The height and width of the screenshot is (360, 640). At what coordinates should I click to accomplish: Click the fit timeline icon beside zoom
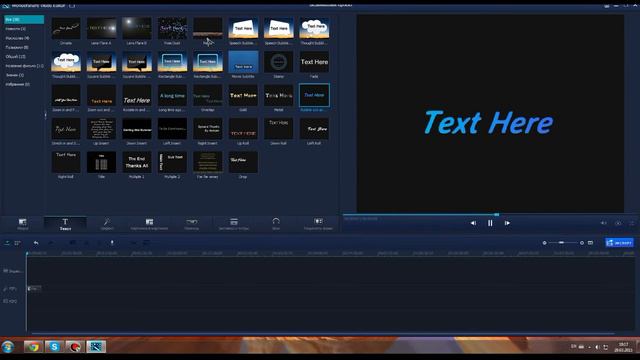[590, 243]
